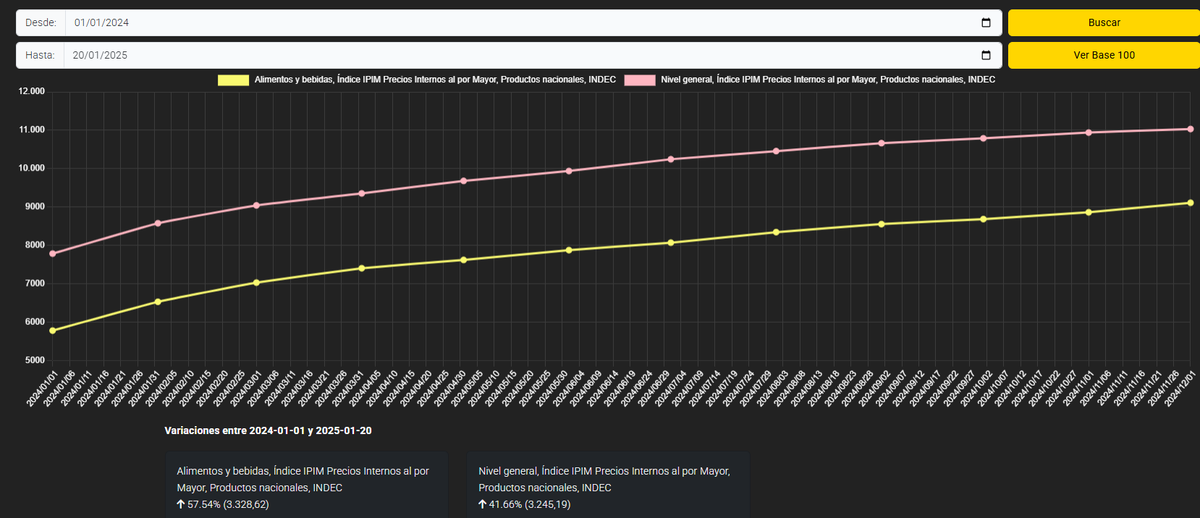Select pink Nivel general point for April 2024
Image resolution: width=1200 pixels, height=518 pixels.
click(361, 193)
